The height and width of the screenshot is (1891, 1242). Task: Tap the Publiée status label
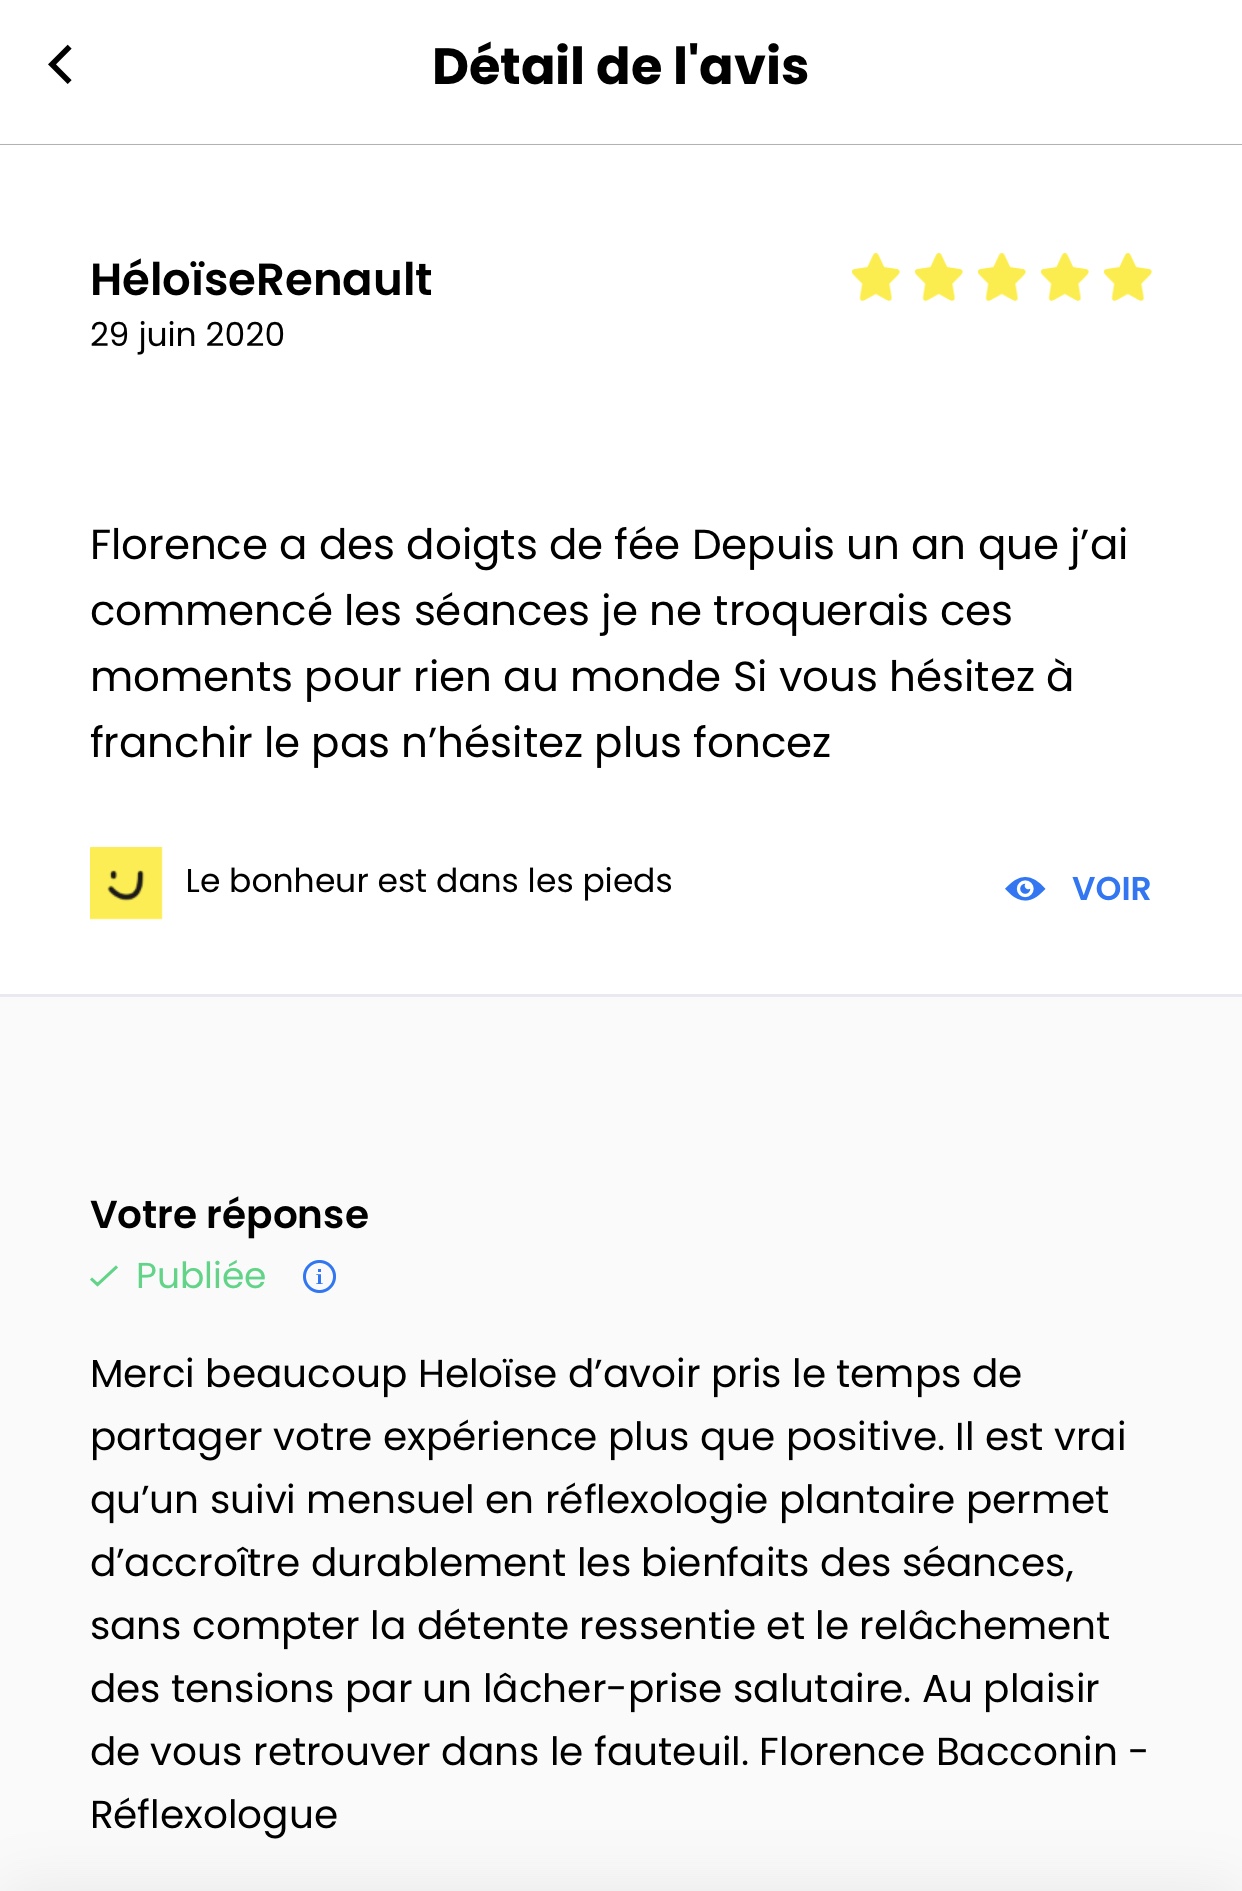point(201,1277)
